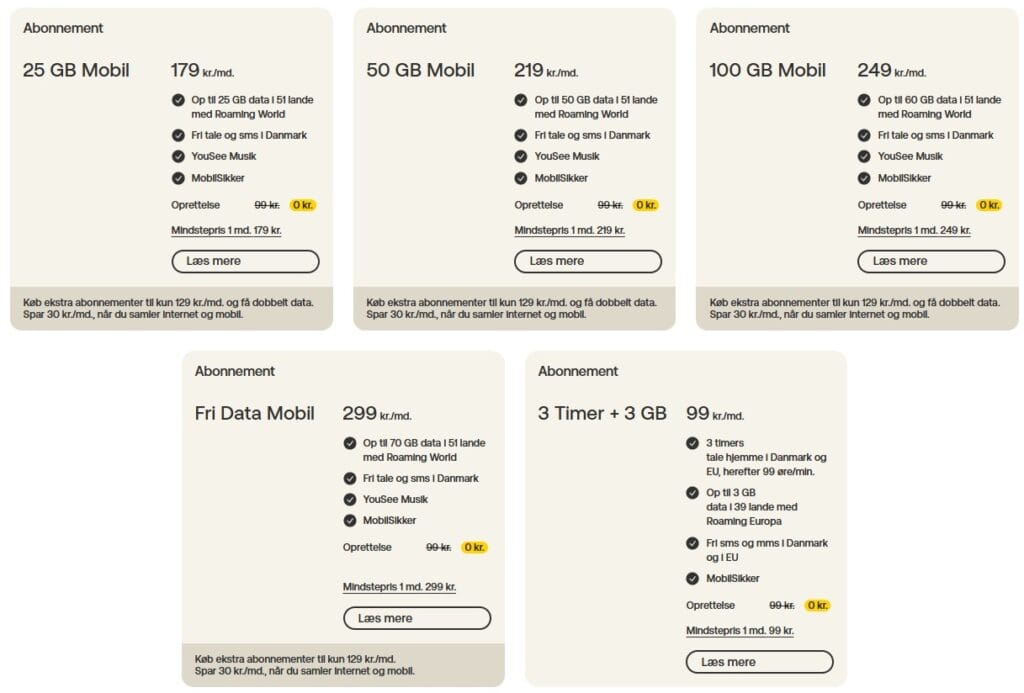The image size is (1024, 693).
Task: Click the Roaming World checkmark icon on 100 GB Mobil
Action: click(864, 100)
